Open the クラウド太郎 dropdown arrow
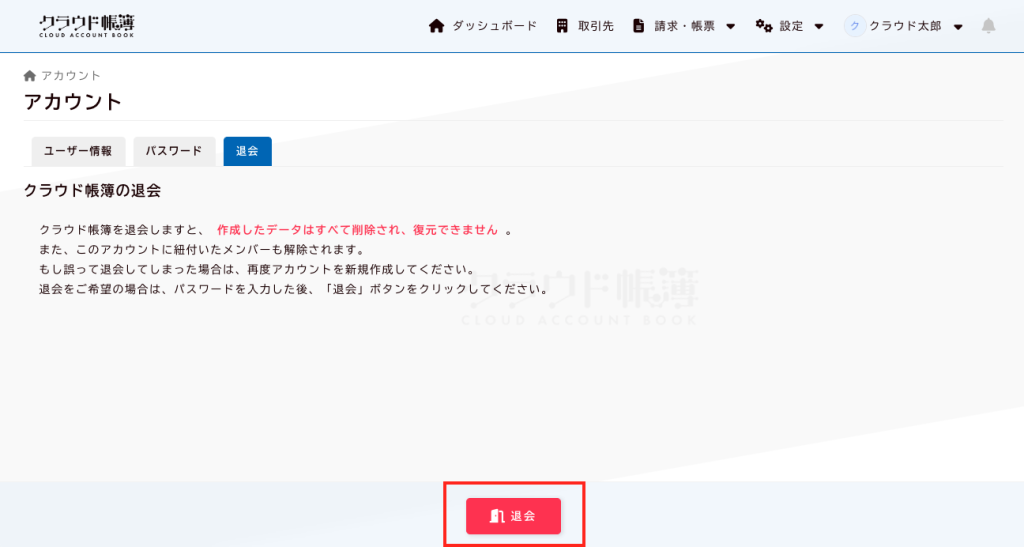 pyautogui.click(x=958, y=27)
